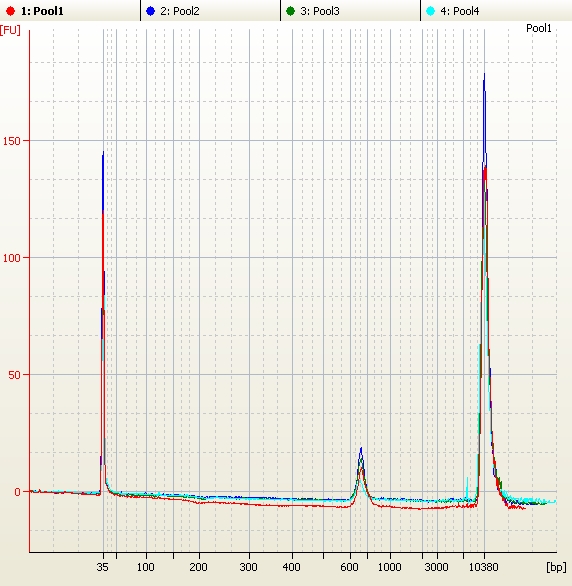Click the 100 value on y-axis
572x586 pixels.
click(11, 258)
